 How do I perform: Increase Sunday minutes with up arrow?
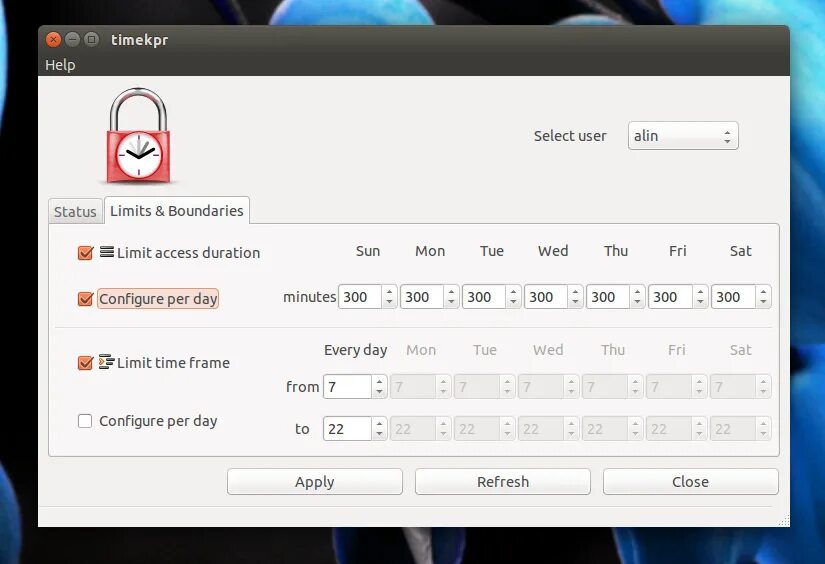click(x=389, y=291)
